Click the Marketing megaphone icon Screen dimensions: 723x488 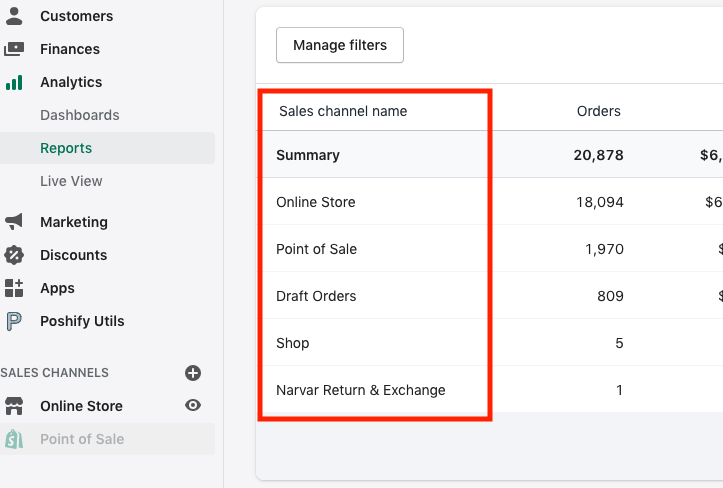(14, 222)
